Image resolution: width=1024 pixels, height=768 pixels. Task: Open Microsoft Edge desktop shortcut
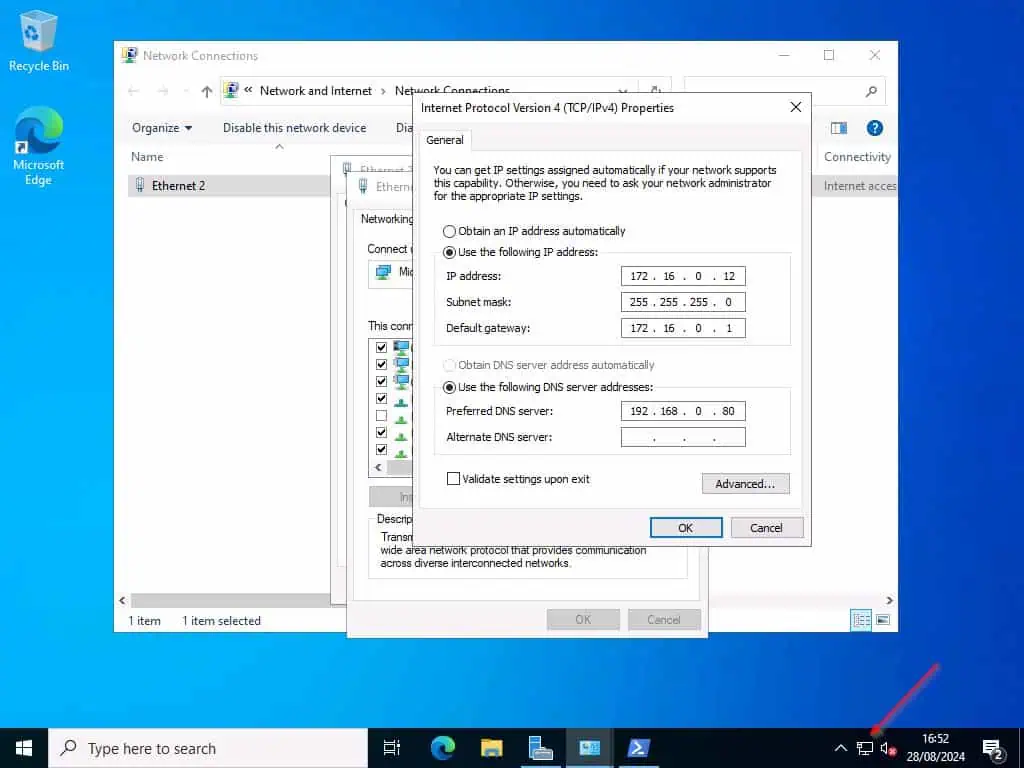[39, 146]
